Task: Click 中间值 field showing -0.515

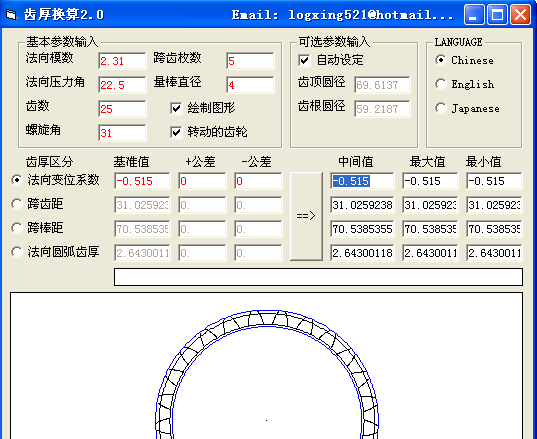Action: coord(362,181)
